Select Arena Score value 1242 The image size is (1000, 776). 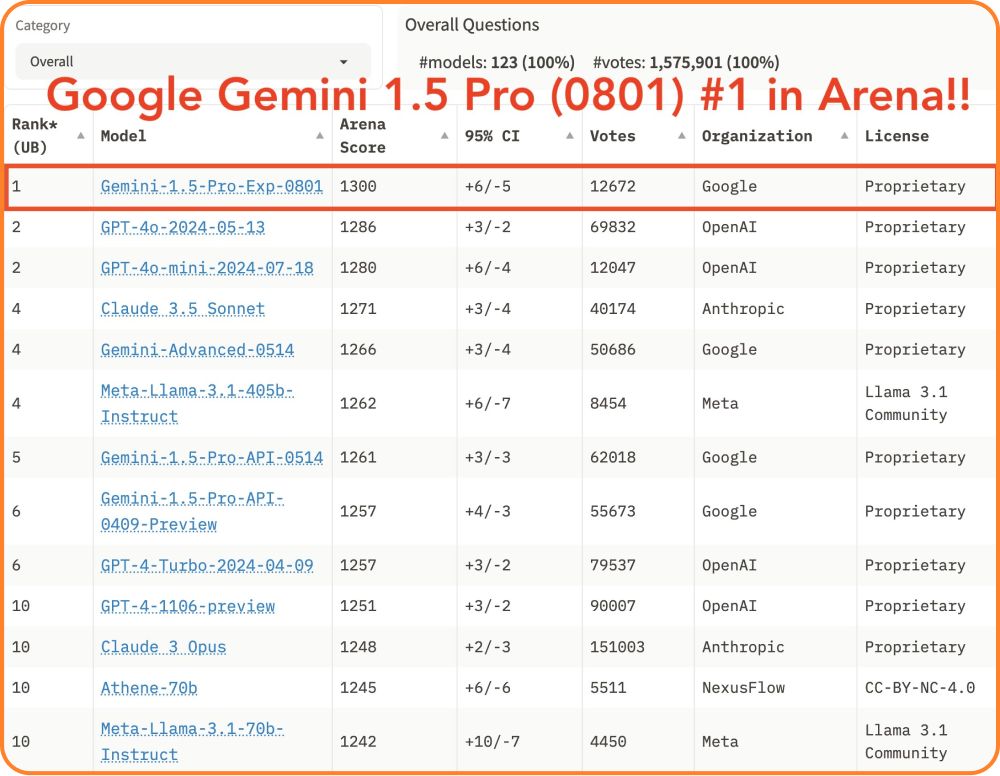(358, 742)
